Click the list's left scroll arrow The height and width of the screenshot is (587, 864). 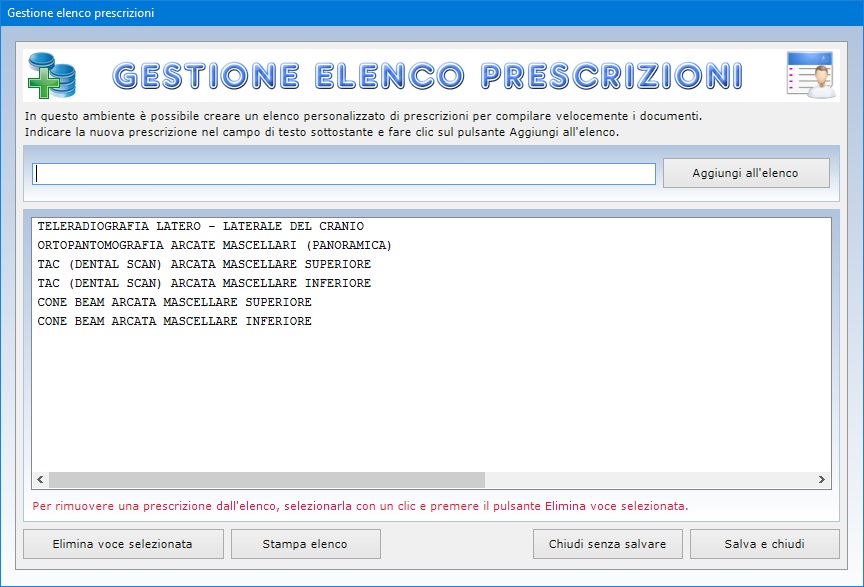40,480
